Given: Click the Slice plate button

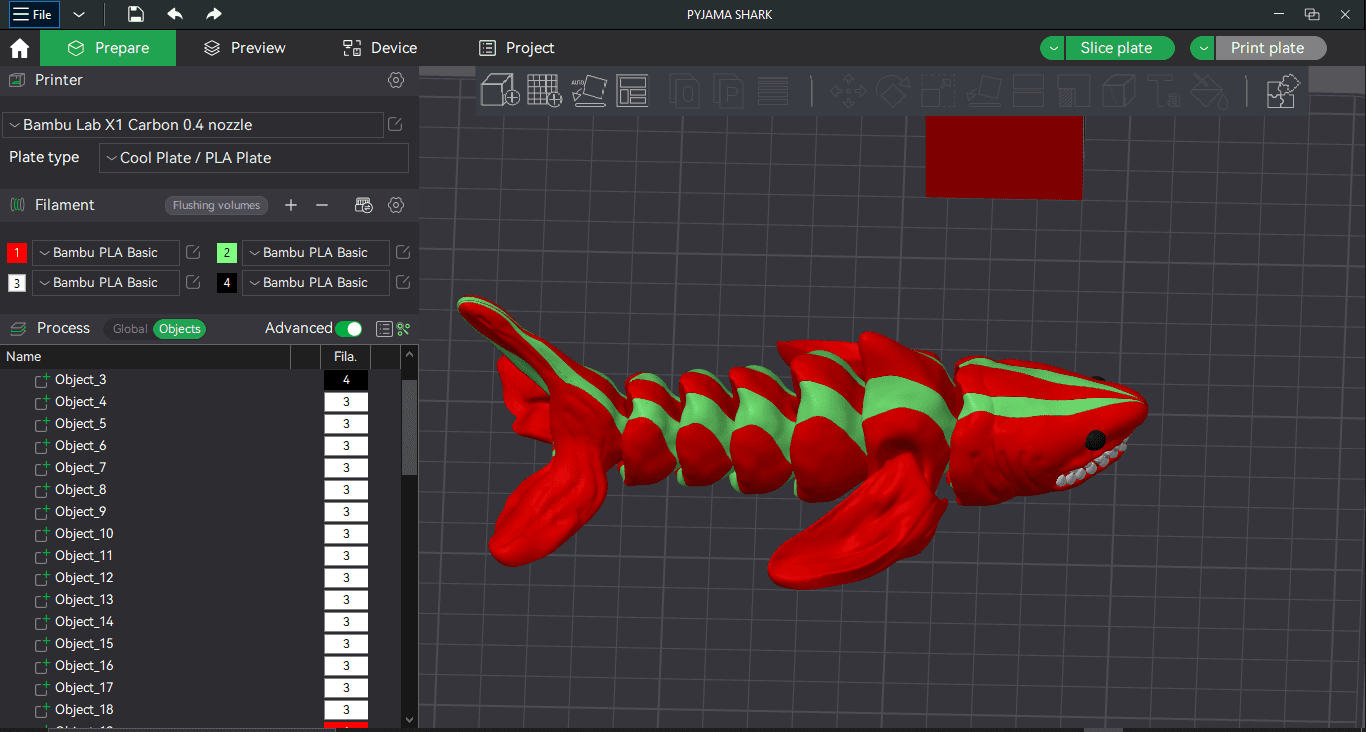Looking at the screenshot, I should (1119, 48).
